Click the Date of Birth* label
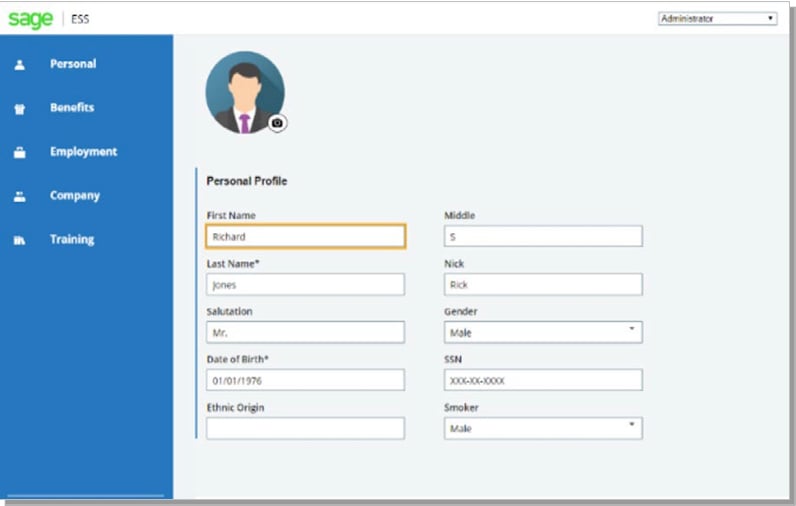Viewport: 796px width, 506px height. pos(238,359)
